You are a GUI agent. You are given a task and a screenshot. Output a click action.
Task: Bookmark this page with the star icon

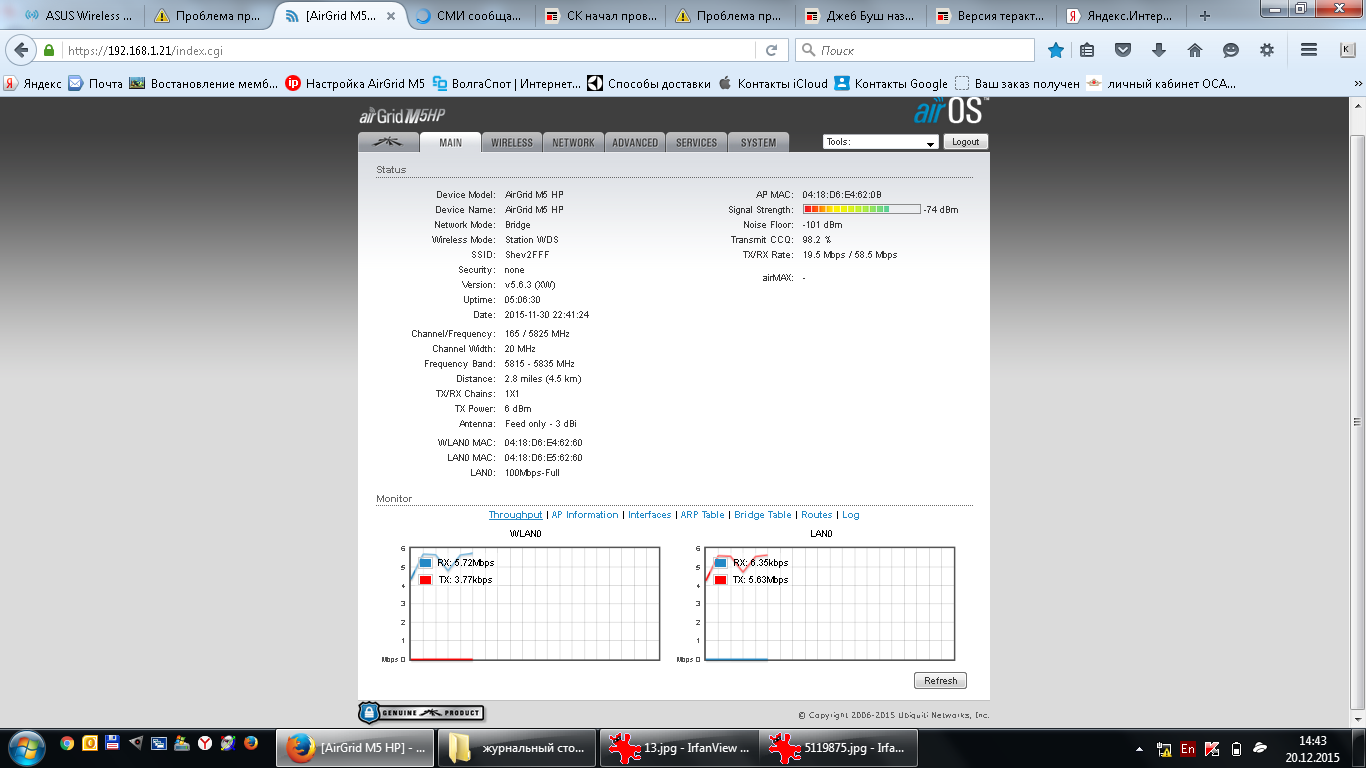coord(1056,50)
